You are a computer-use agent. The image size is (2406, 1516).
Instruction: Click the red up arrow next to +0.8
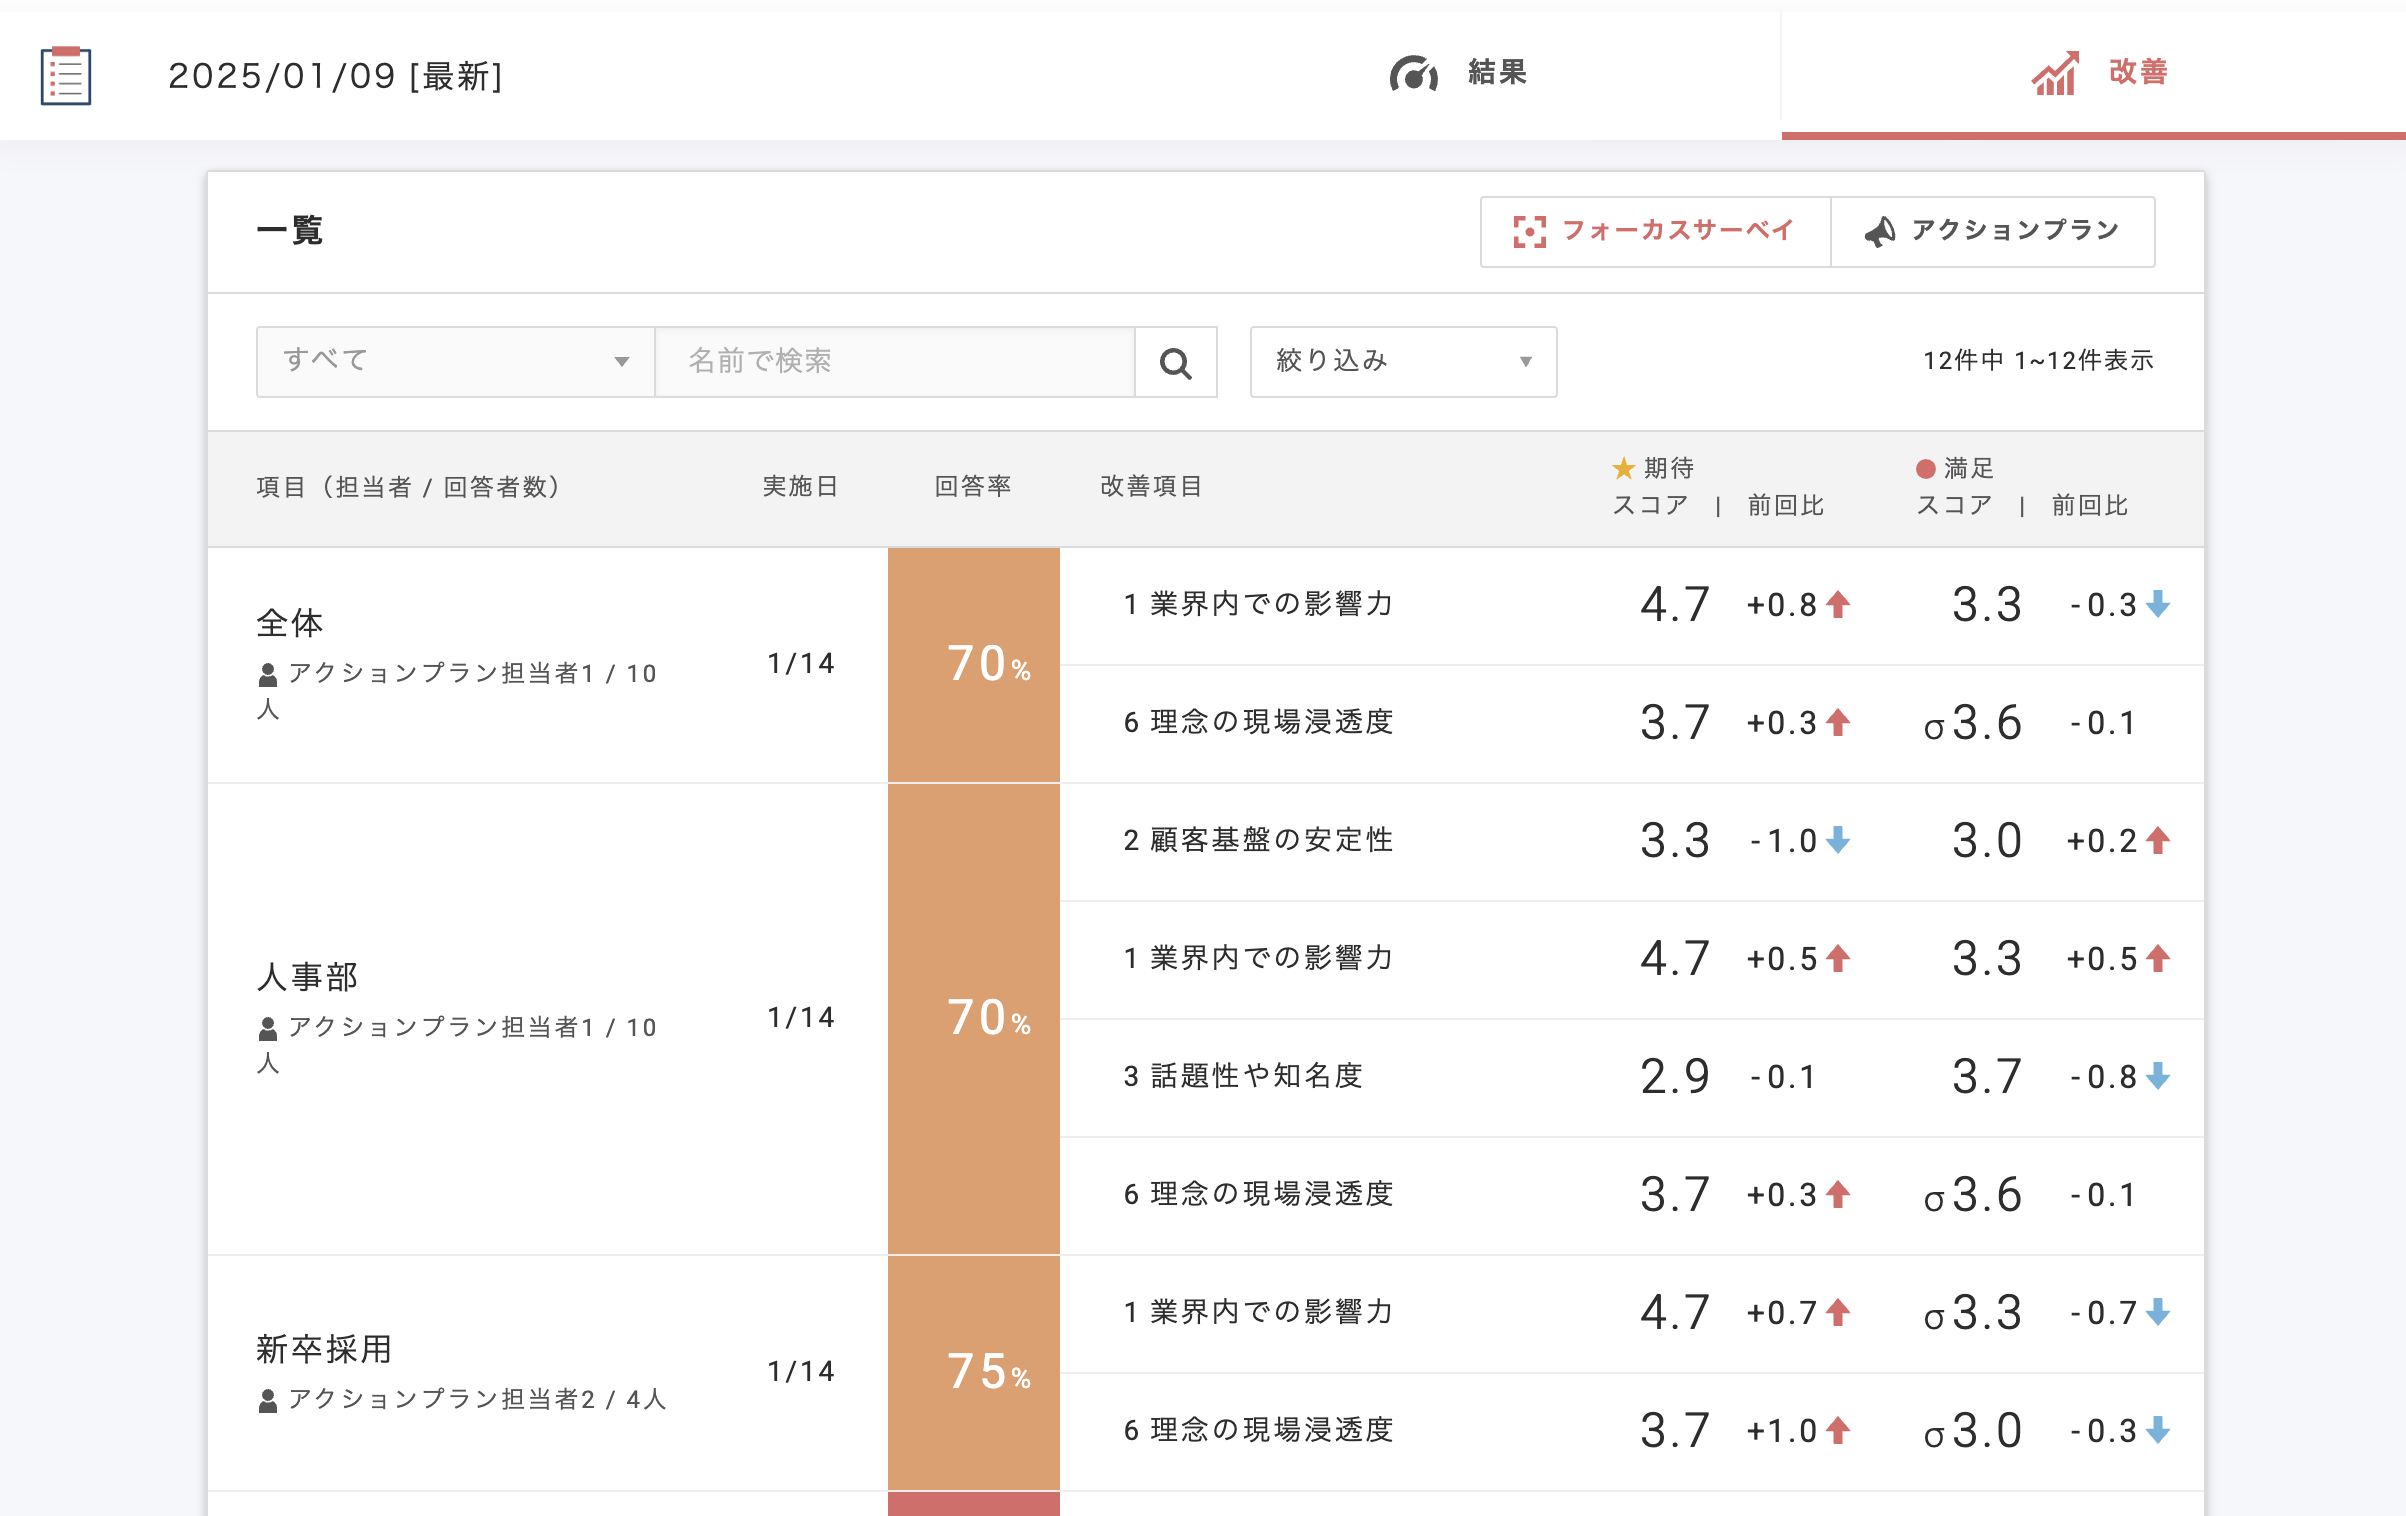tap(1838, 604)
